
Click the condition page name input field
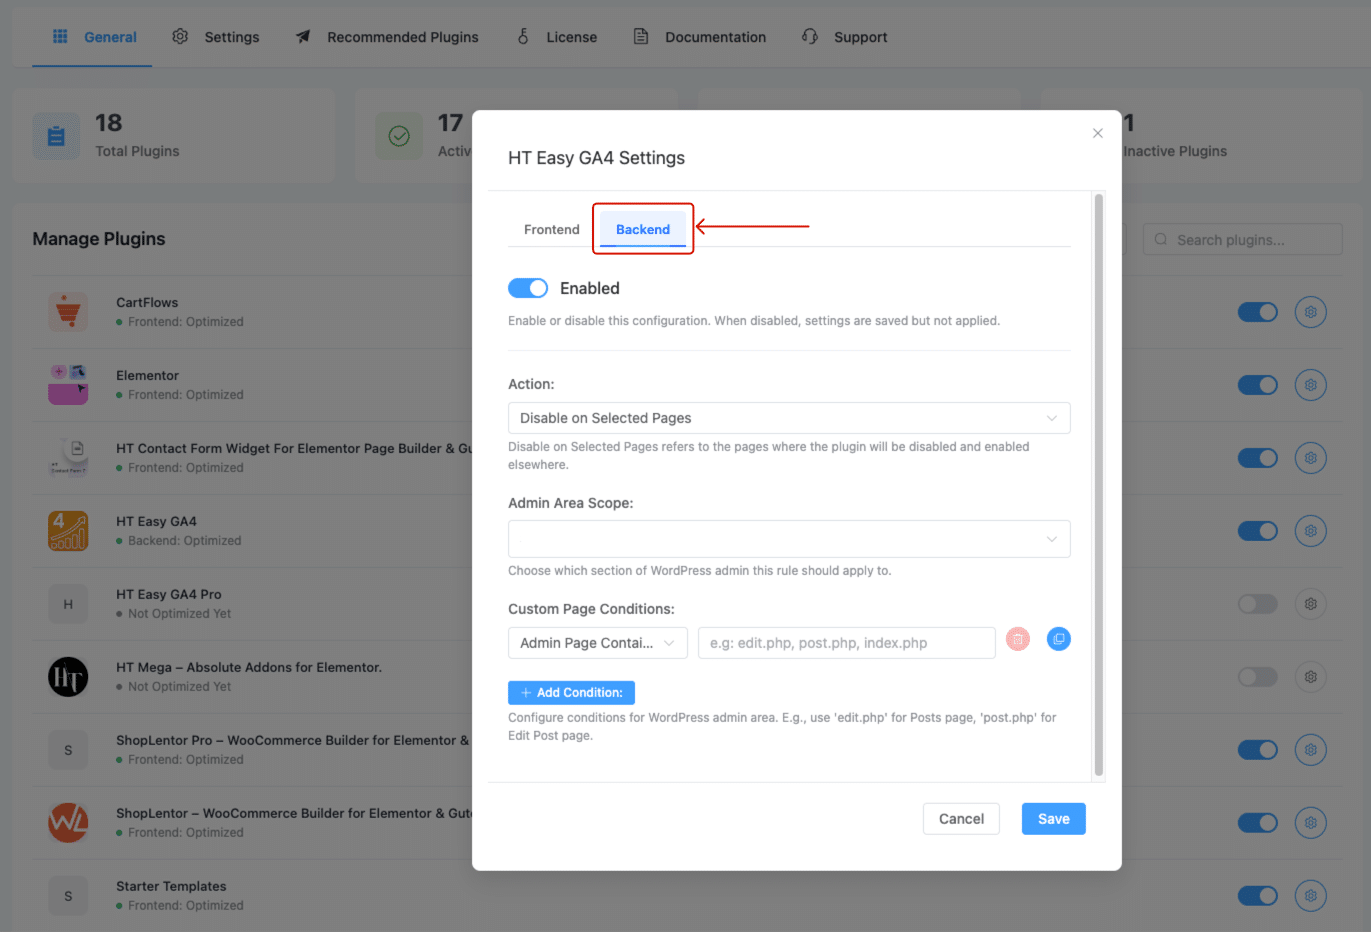pos(846,642)
